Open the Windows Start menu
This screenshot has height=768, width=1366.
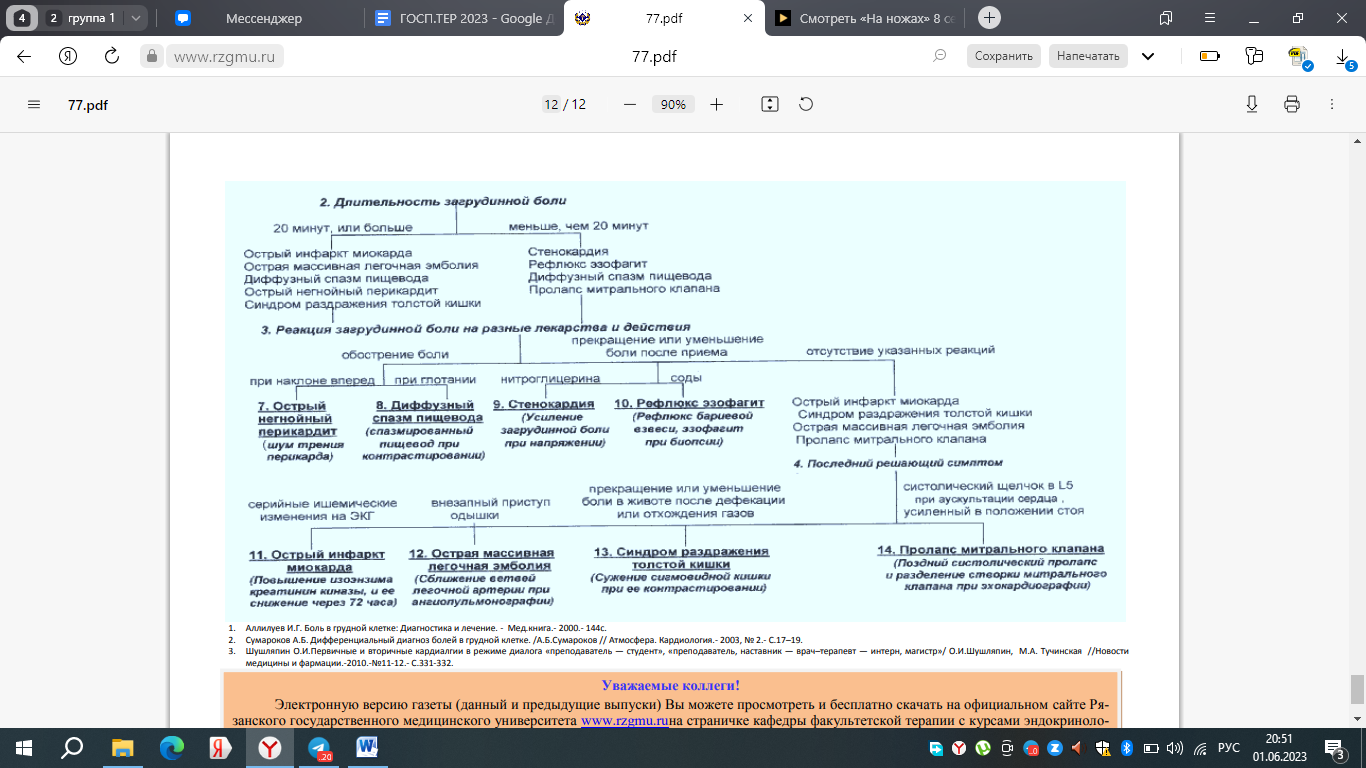[24, 747]
